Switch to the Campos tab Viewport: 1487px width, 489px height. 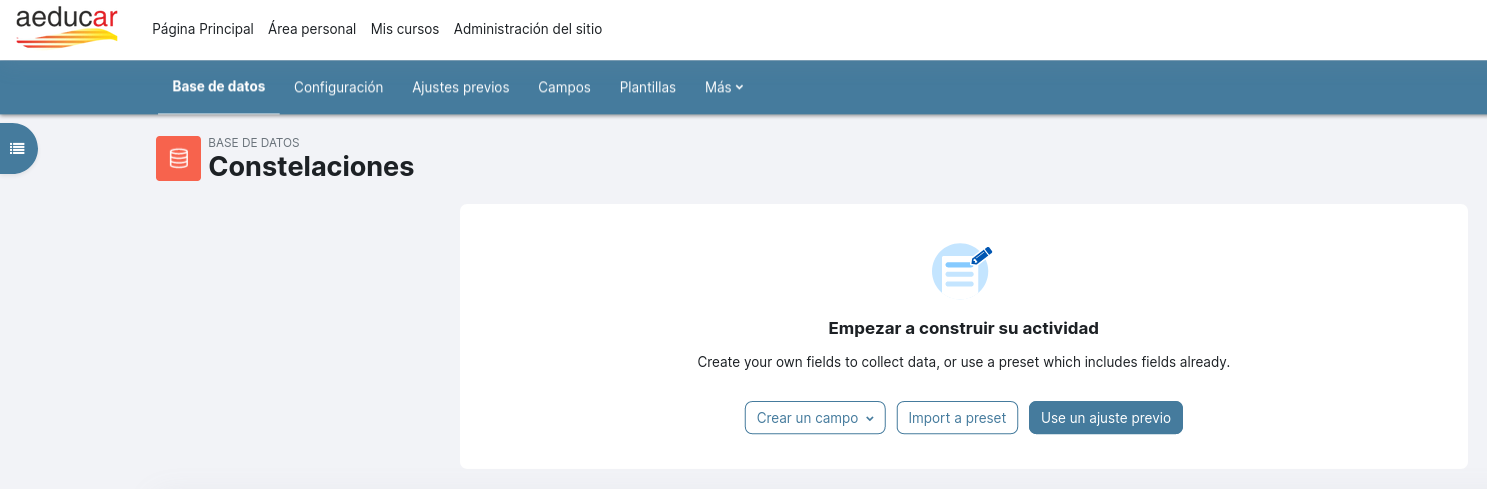click(x=565, y=87)
